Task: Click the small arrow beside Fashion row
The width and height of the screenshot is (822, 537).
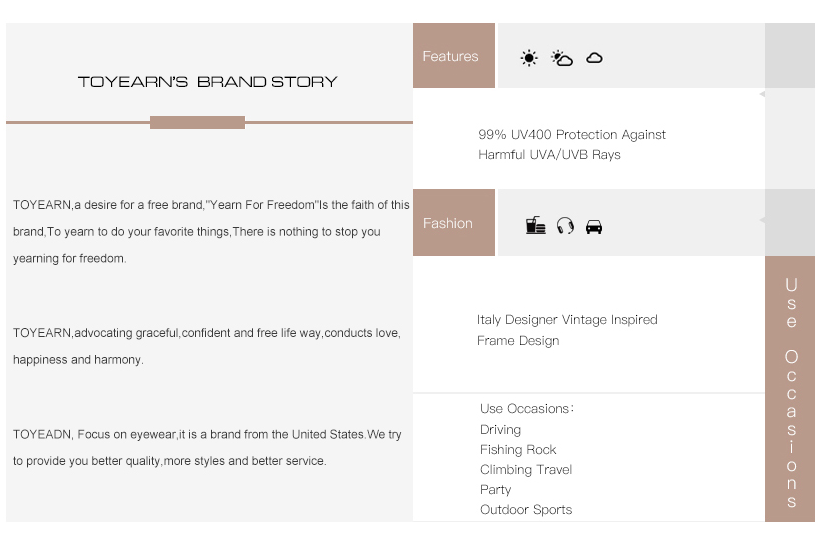Action: [x=762, y=220]
